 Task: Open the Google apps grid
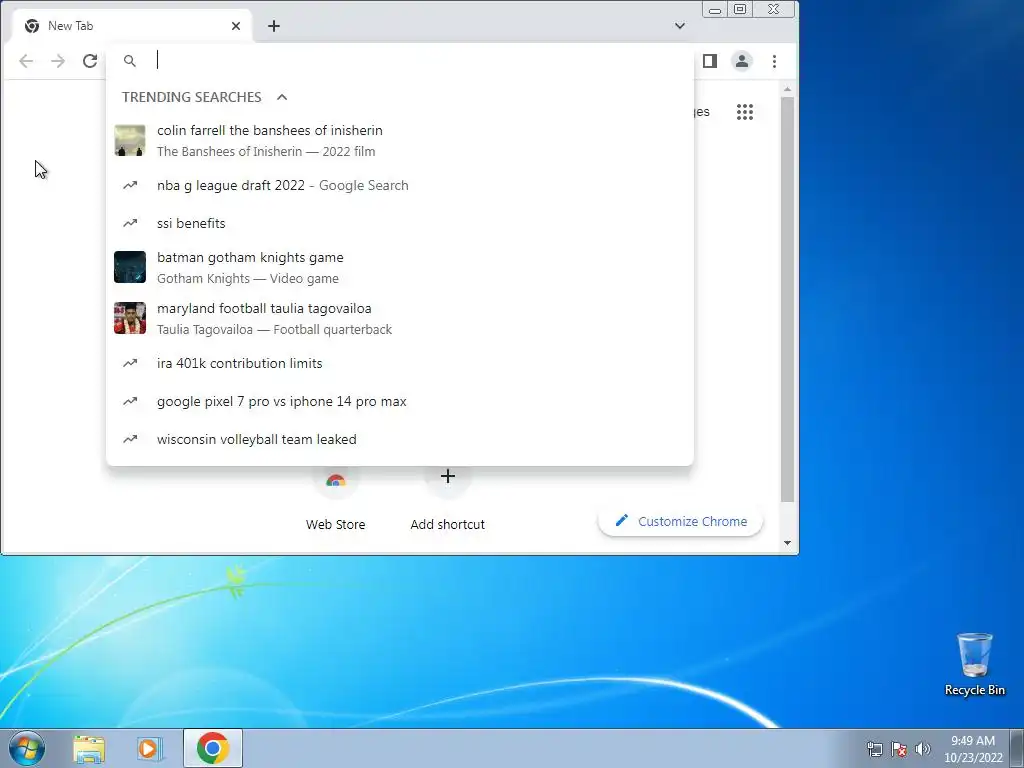(x=745, y=112)
